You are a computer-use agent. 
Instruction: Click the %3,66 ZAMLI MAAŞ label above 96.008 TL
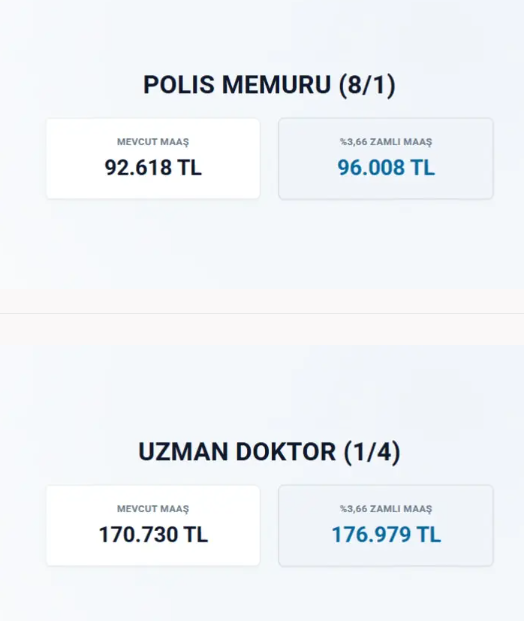[386, 142]
